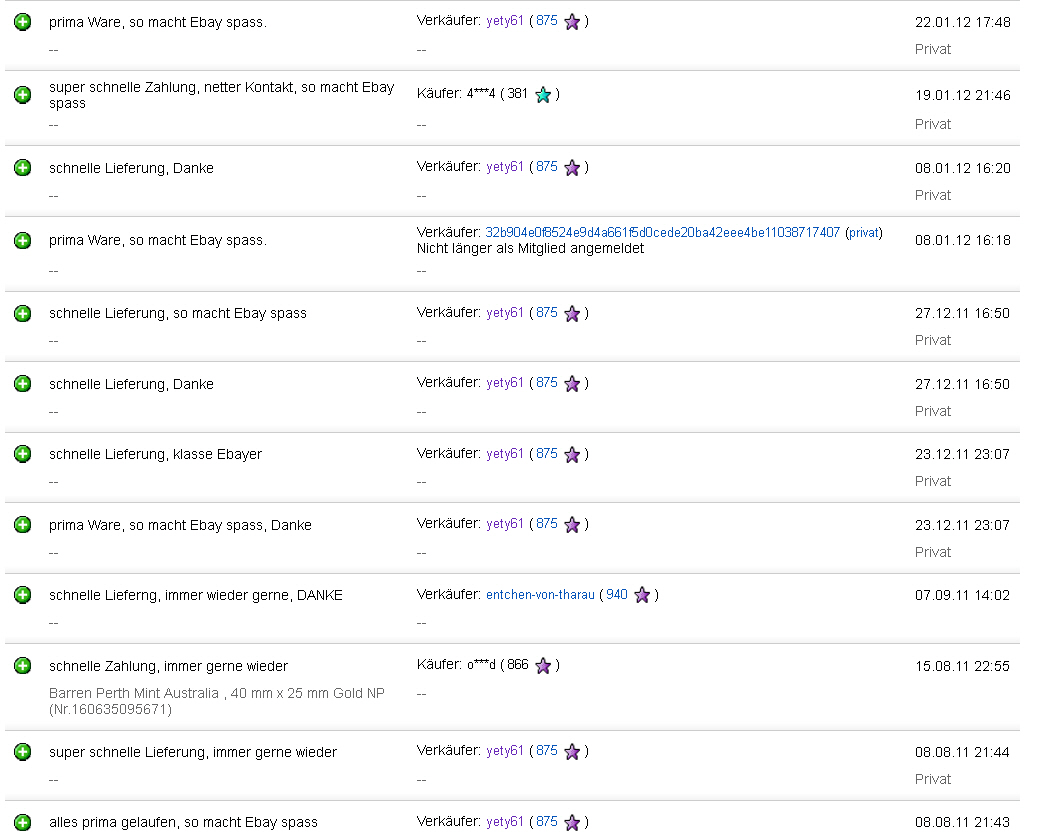
Task: Click purple star beside entchen-von-tharau's score 940
Action: (x=642, y=595)
